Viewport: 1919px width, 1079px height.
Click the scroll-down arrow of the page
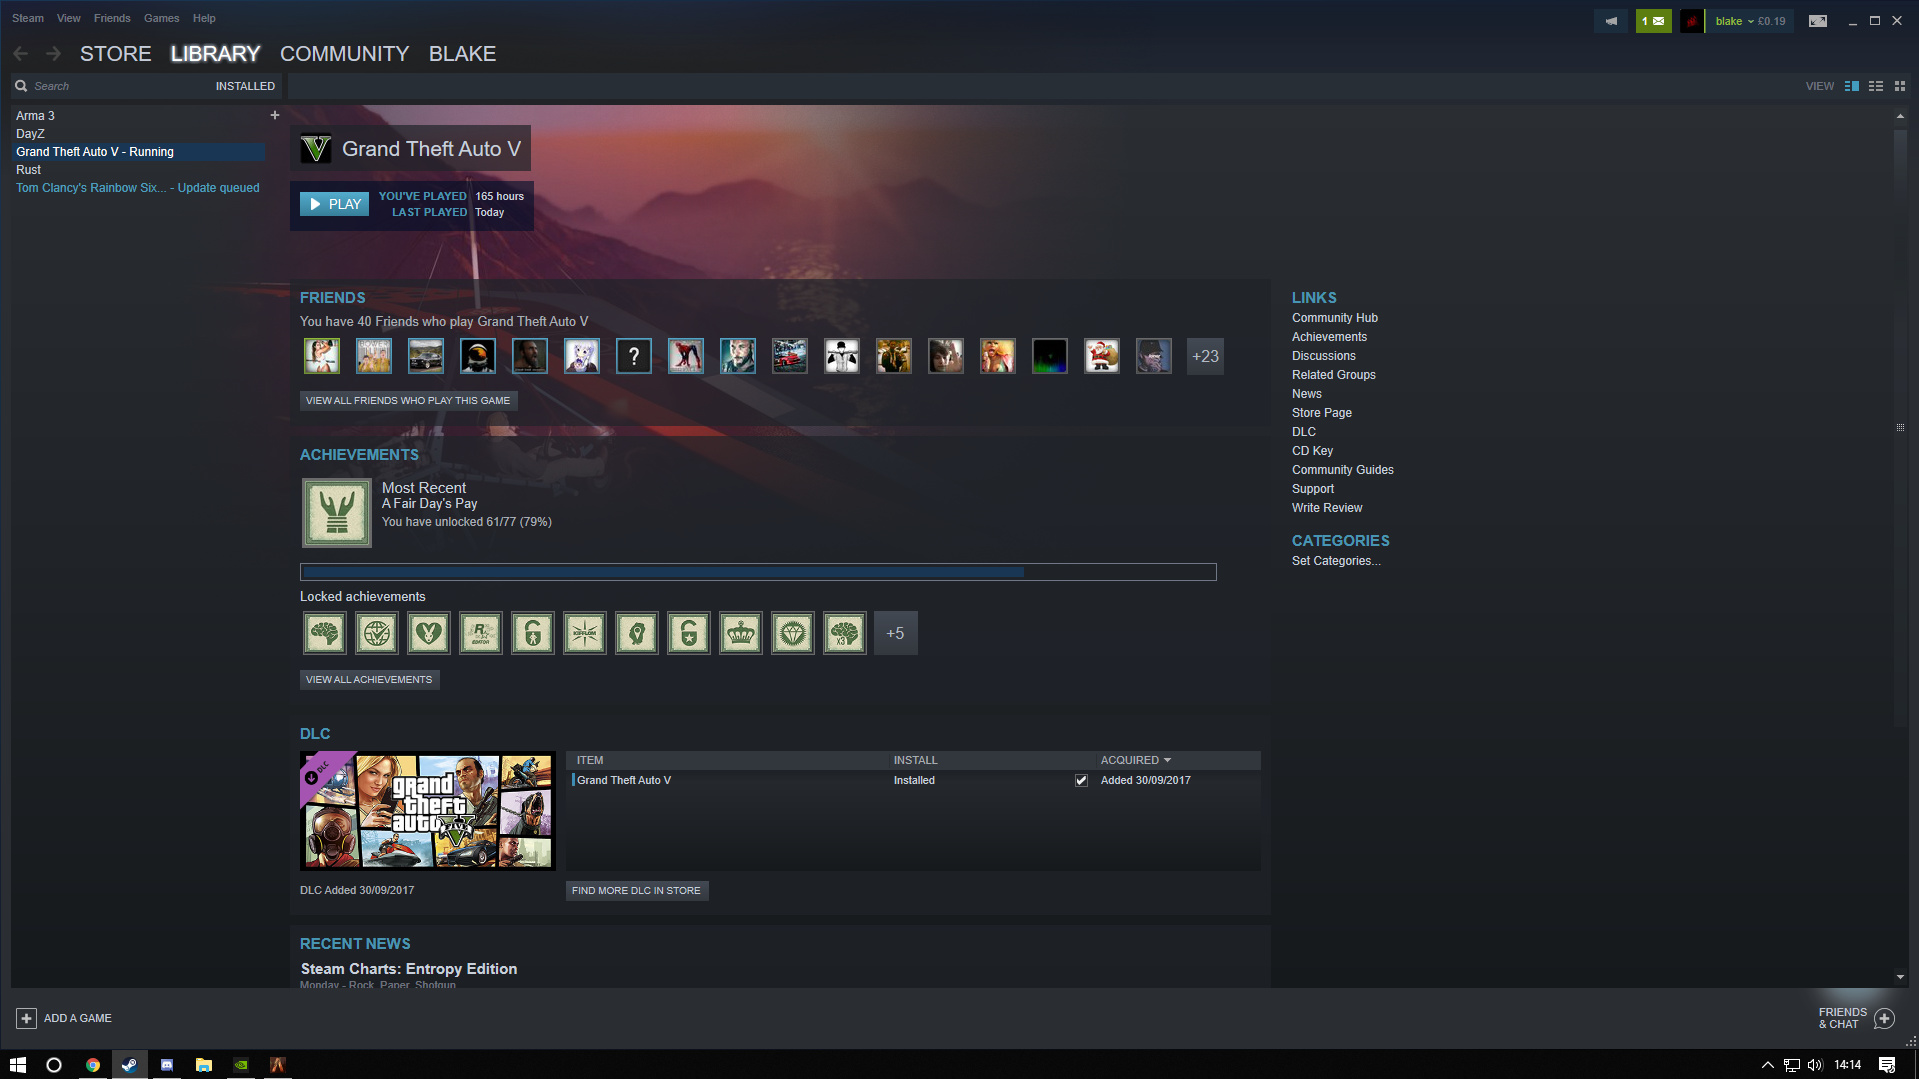1900,977
